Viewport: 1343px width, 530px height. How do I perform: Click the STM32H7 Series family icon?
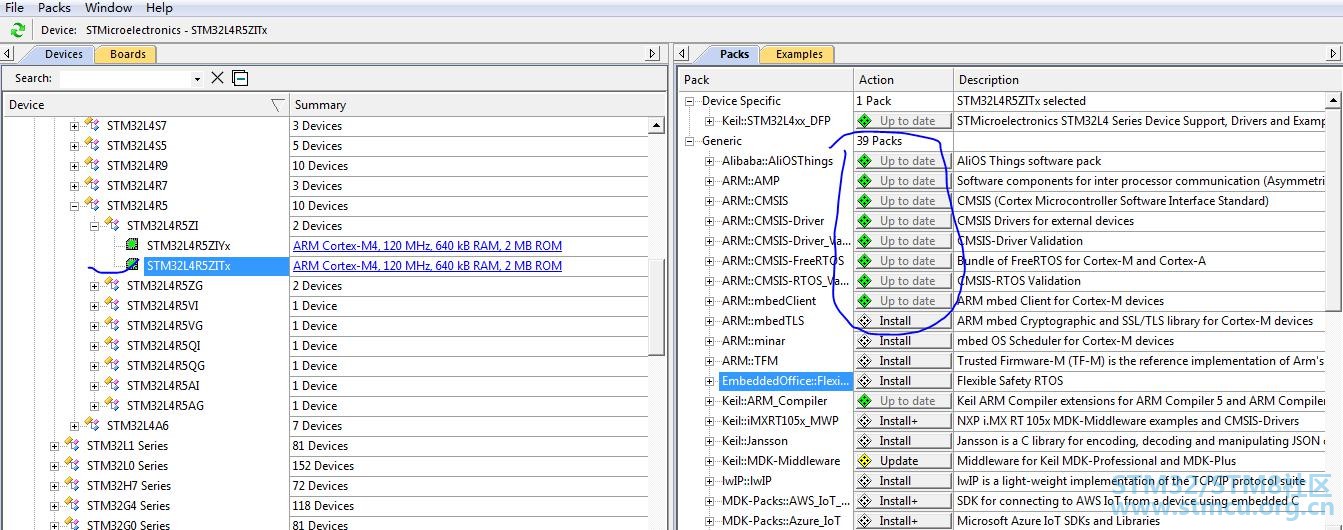pyautogui.click(x=72, y=485)
